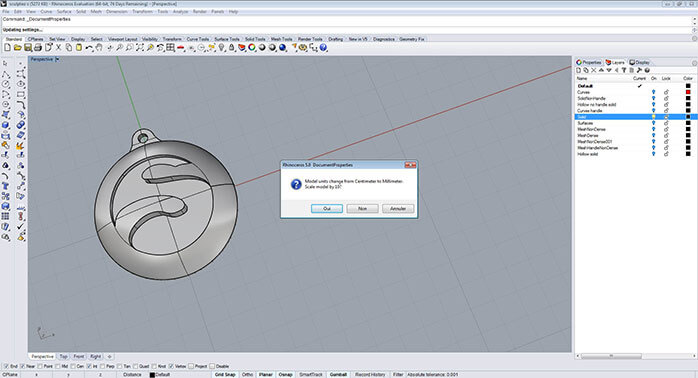Toggle the End osnap checkbox
Screen dimensions: 698x378
[x=6, y=366]
